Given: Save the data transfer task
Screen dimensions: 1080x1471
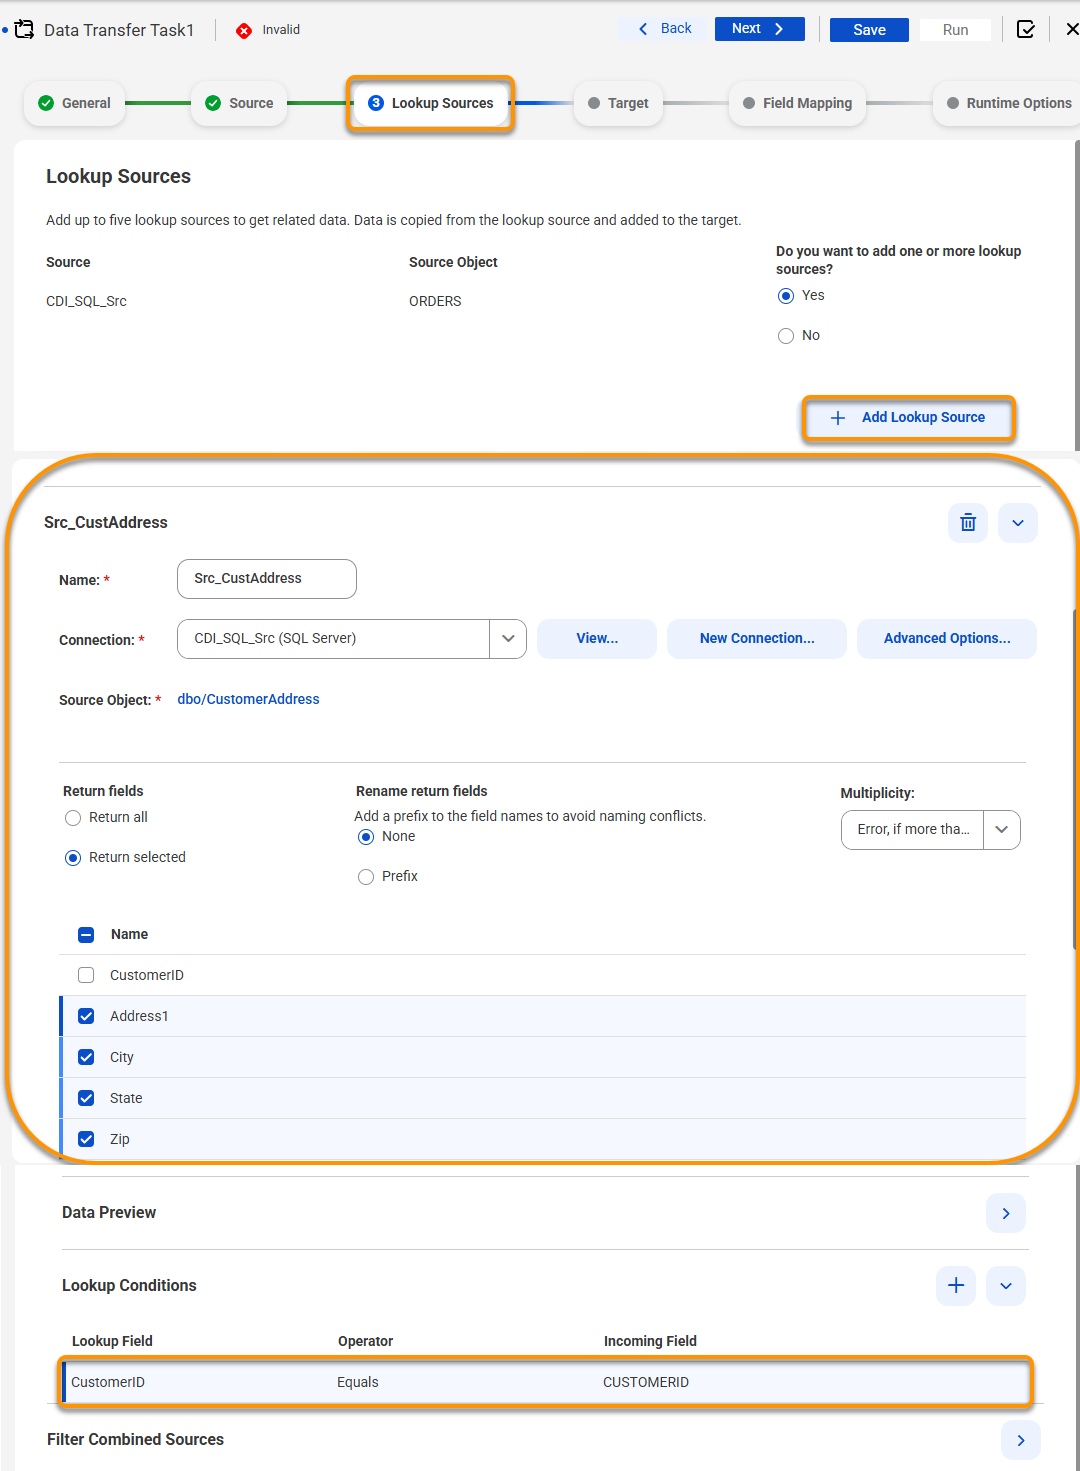Looking at the screenshot, I should pos(869,30).
